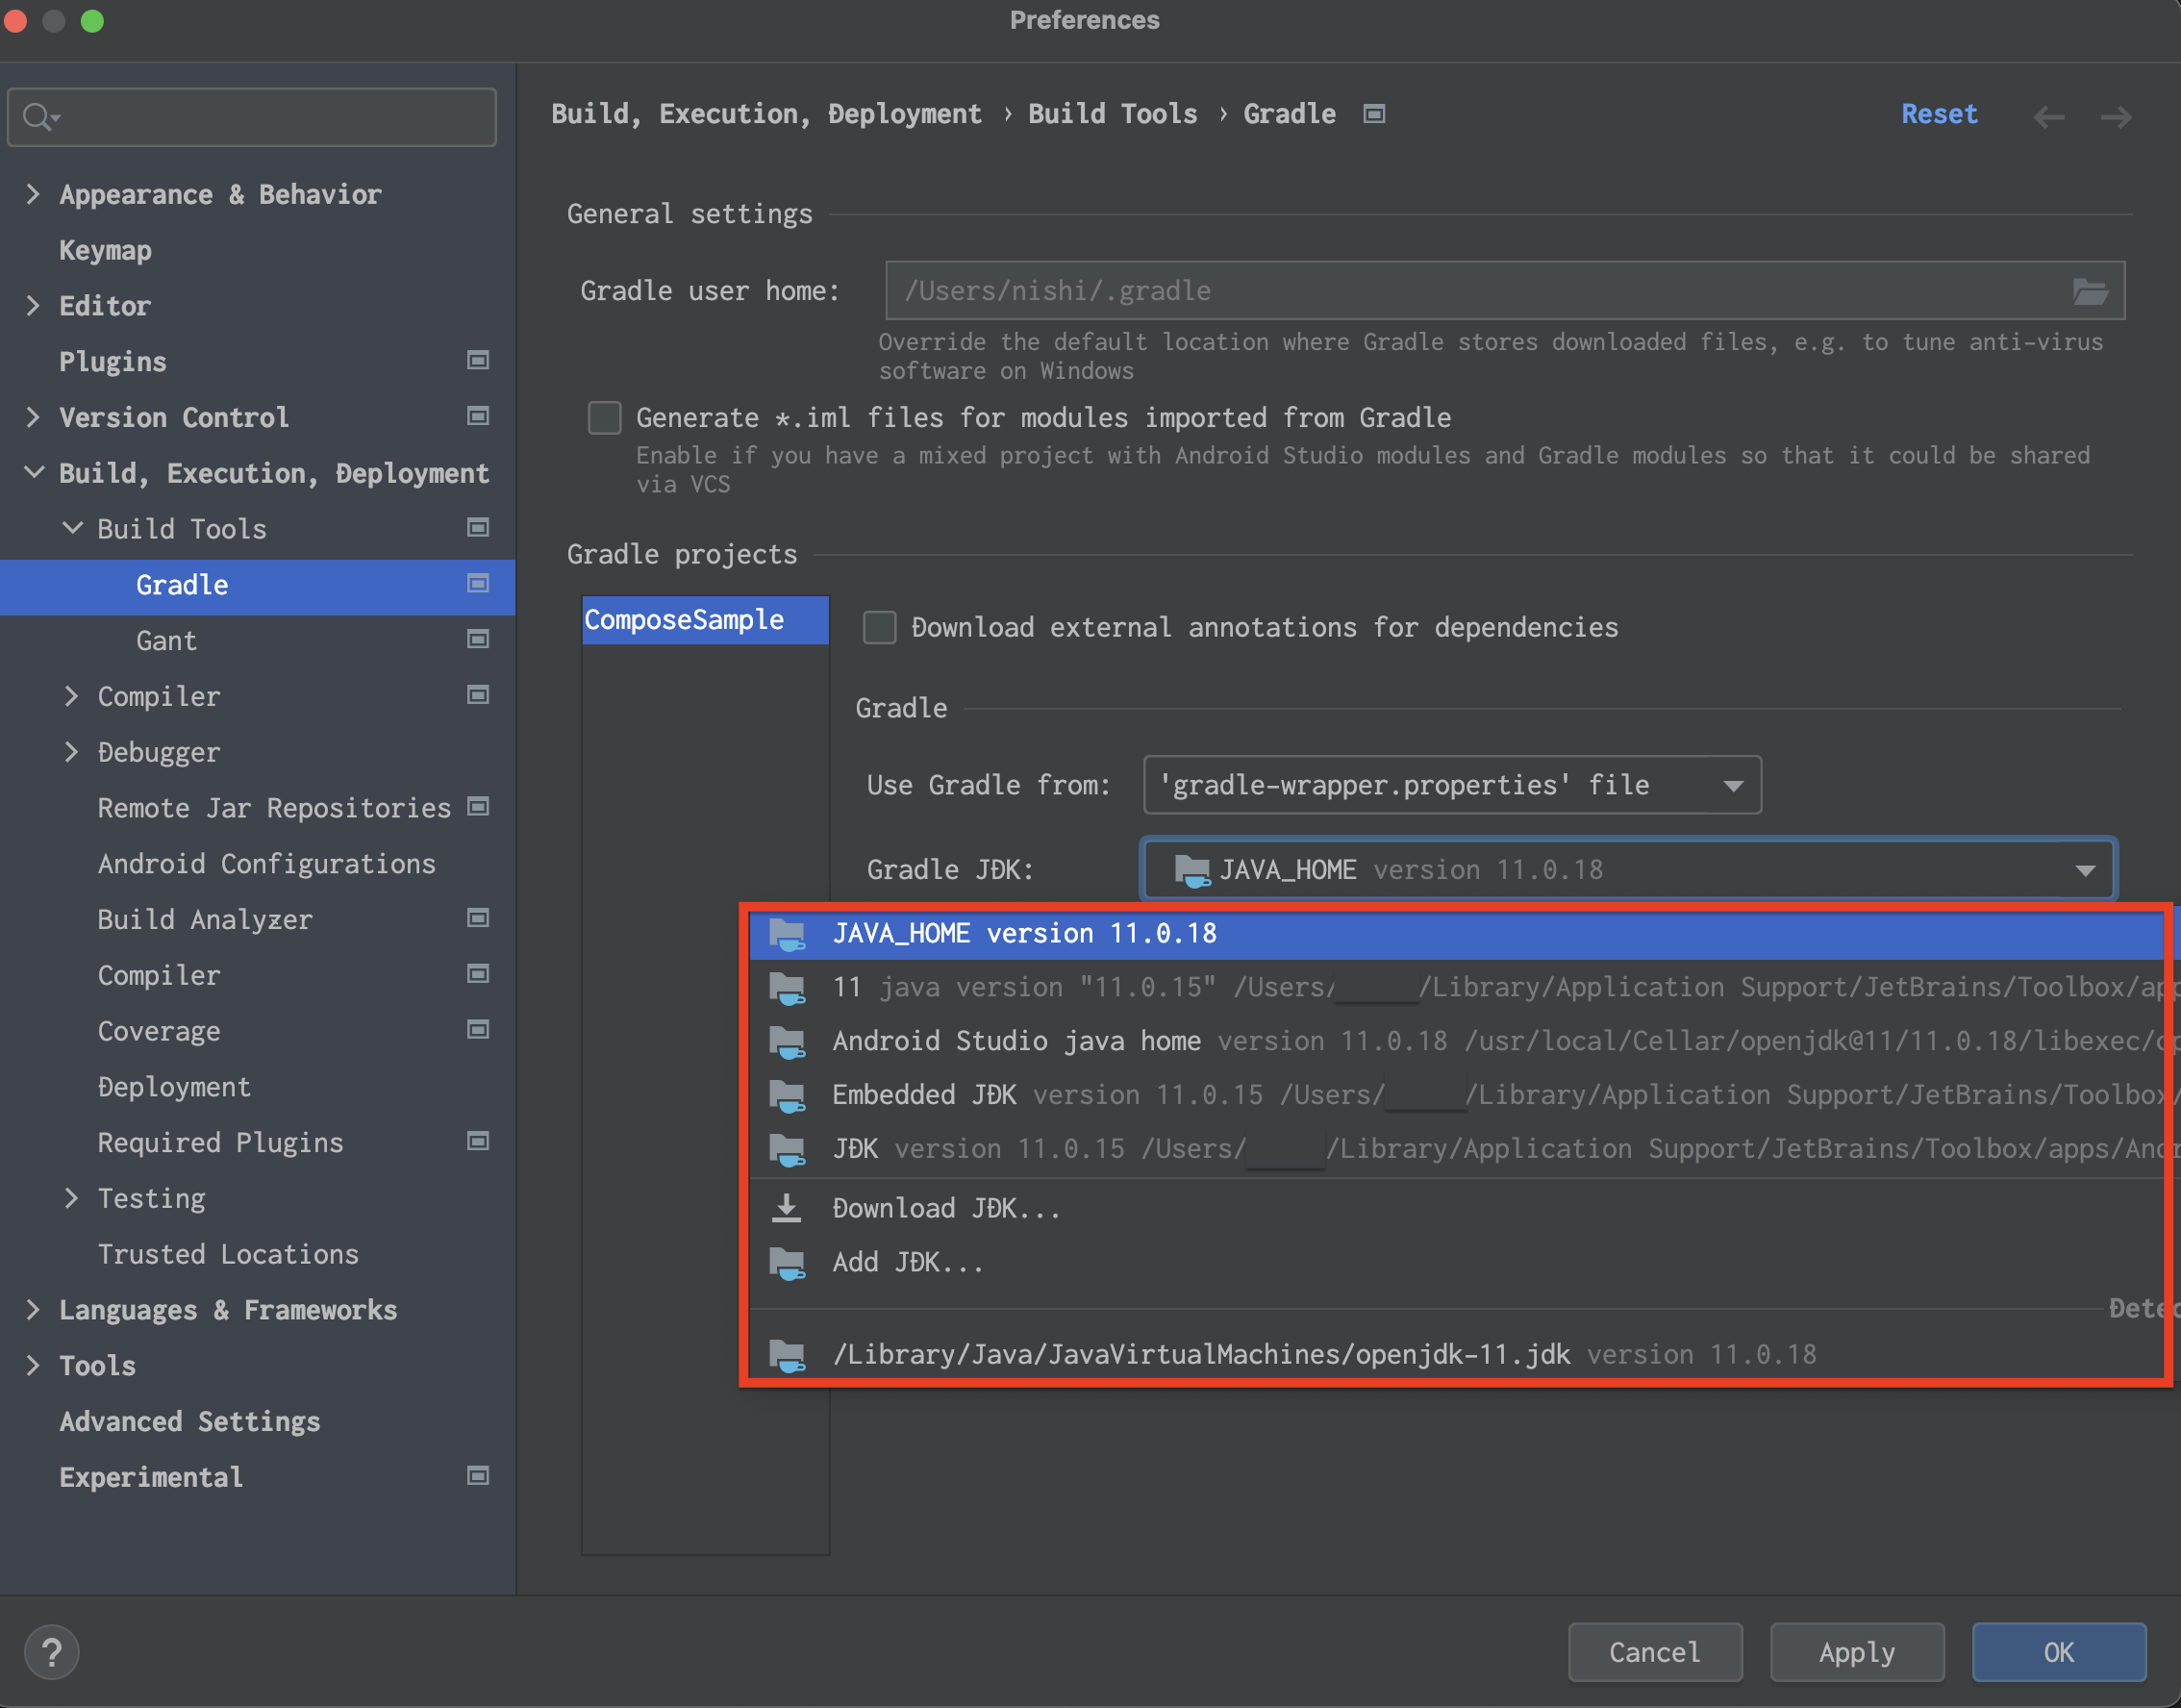
Task: Choose Download JDK... option
Action: coord(1458,1209)
